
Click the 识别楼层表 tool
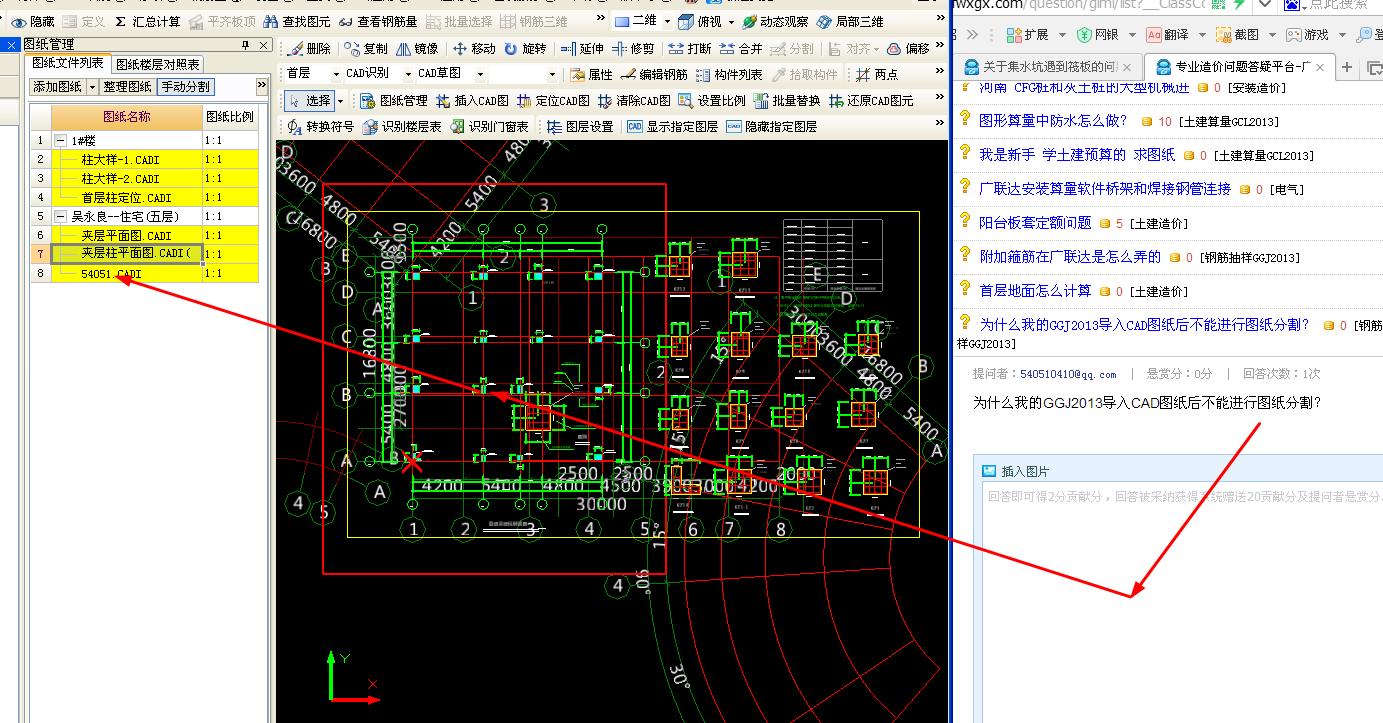point(402,126)
